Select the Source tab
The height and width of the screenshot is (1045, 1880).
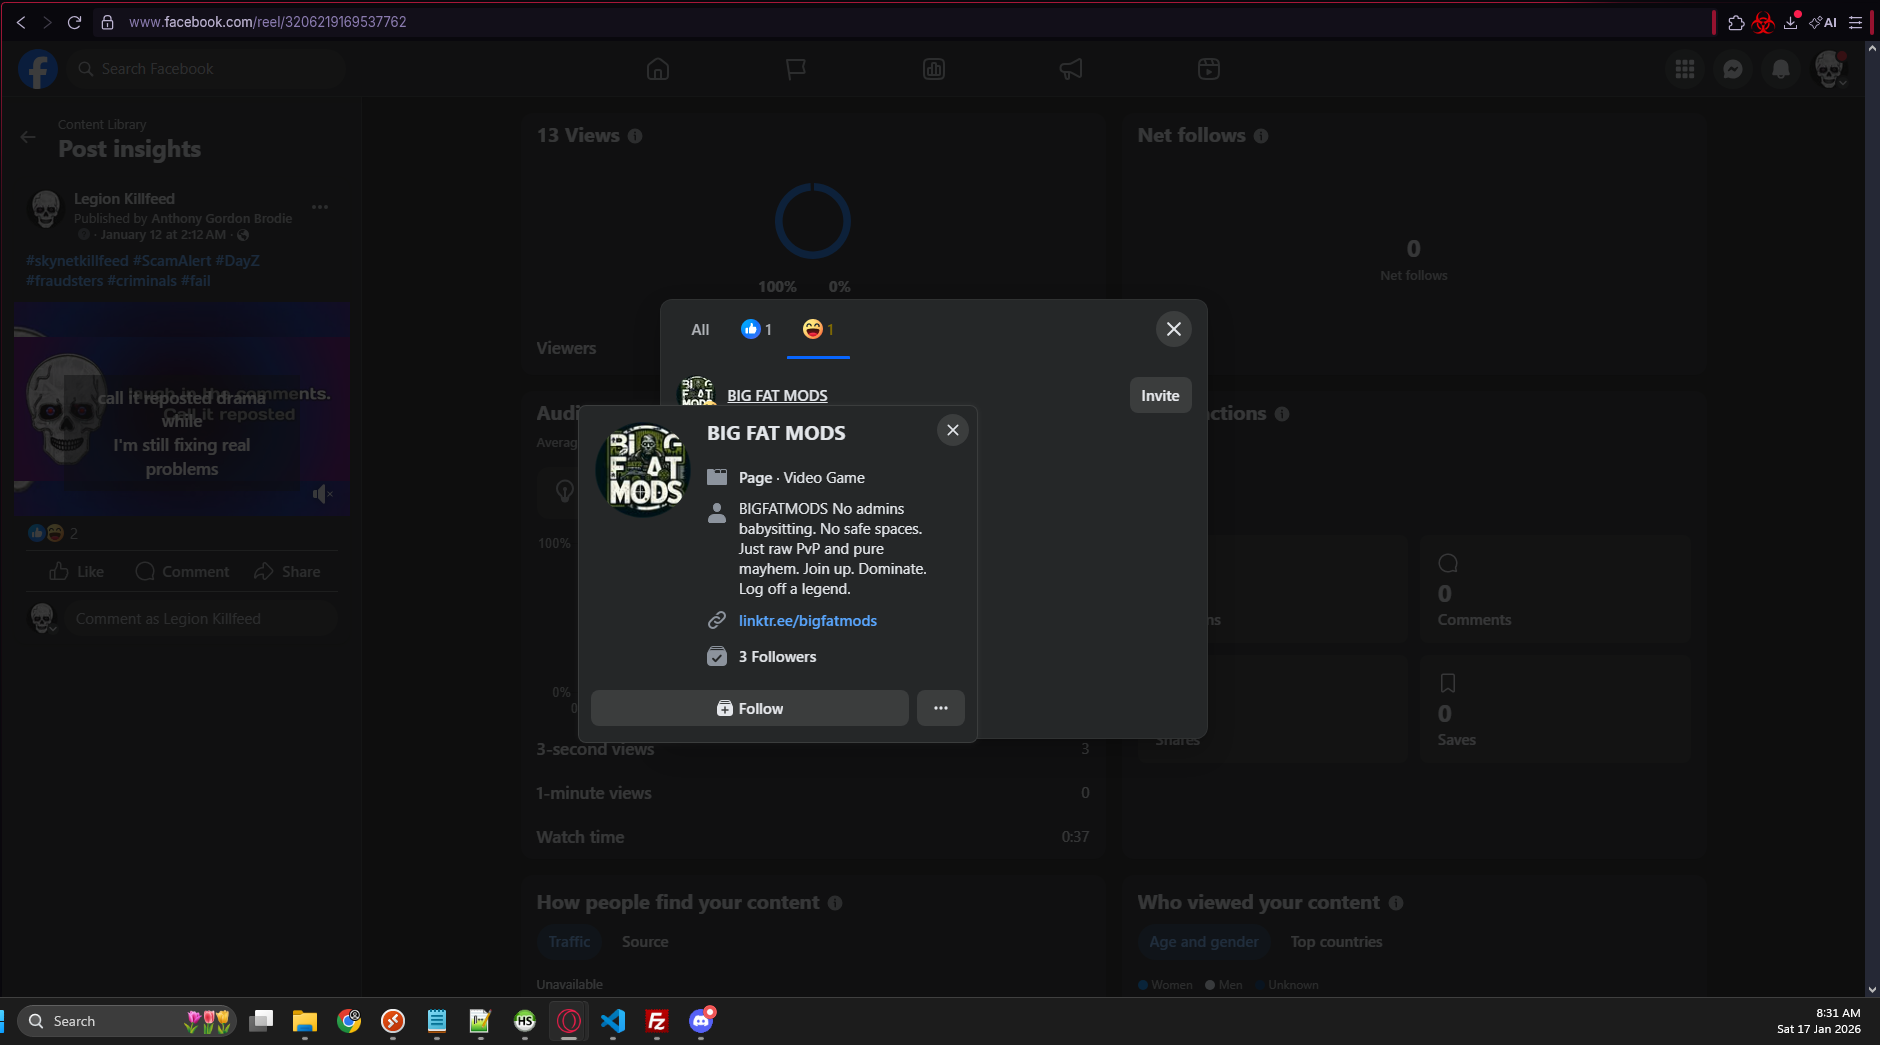[645, 942]
